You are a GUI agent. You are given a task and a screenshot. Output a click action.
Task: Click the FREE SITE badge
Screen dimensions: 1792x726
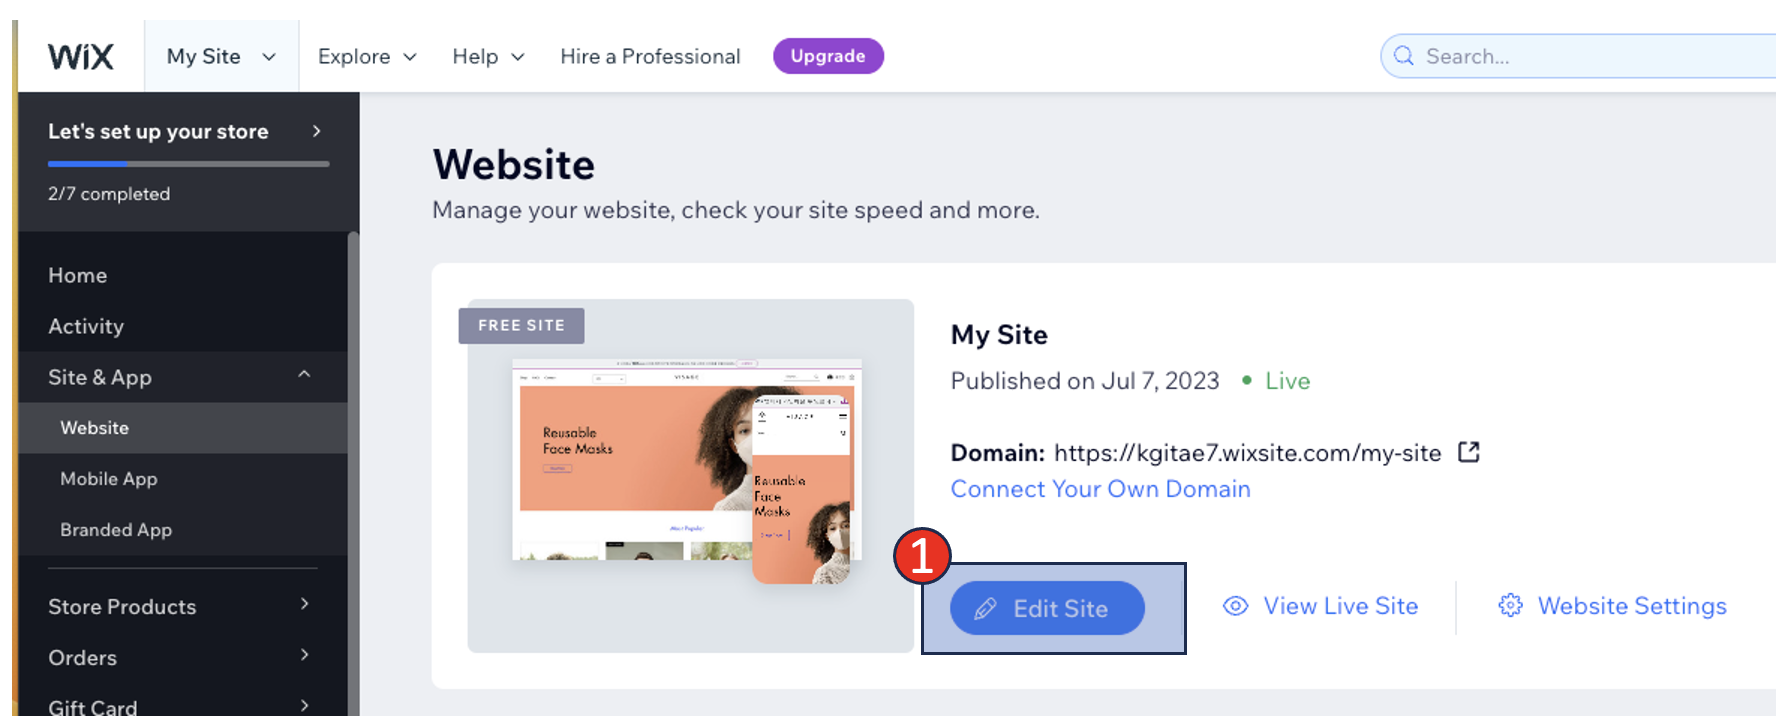521,326
